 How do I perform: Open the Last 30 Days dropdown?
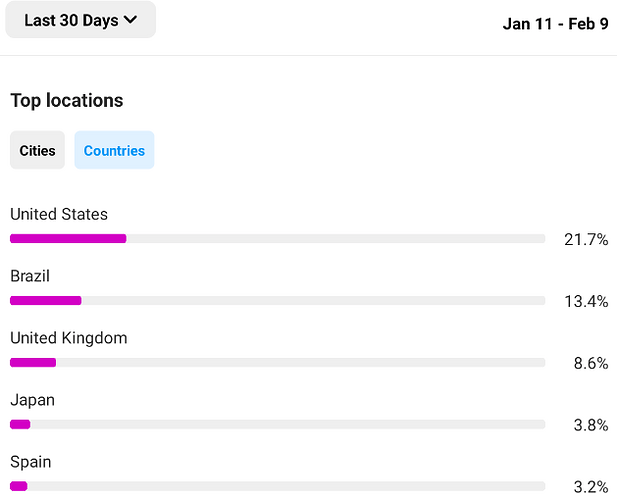[x=81, y=20]
